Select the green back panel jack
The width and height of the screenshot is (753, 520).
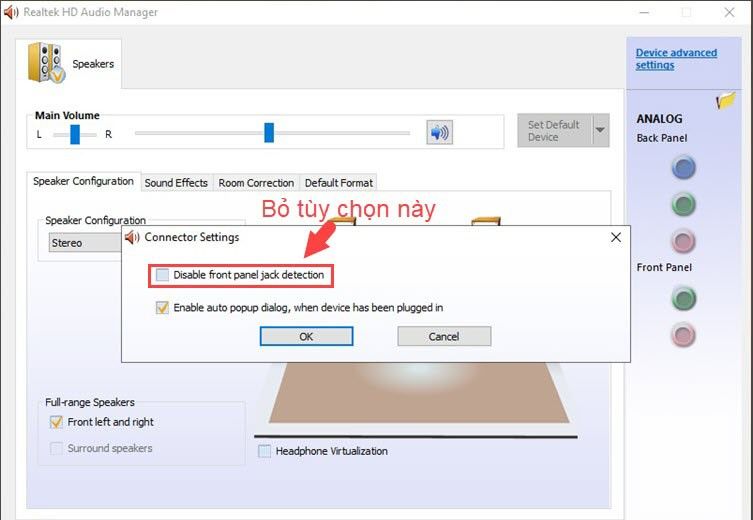[x=683, y=205]
